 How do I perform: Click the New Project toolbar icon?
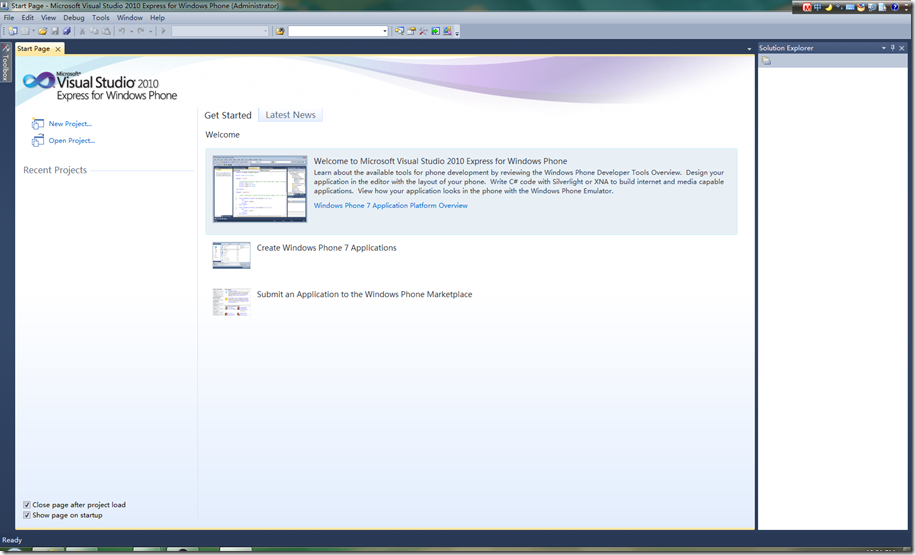point(12,31)
